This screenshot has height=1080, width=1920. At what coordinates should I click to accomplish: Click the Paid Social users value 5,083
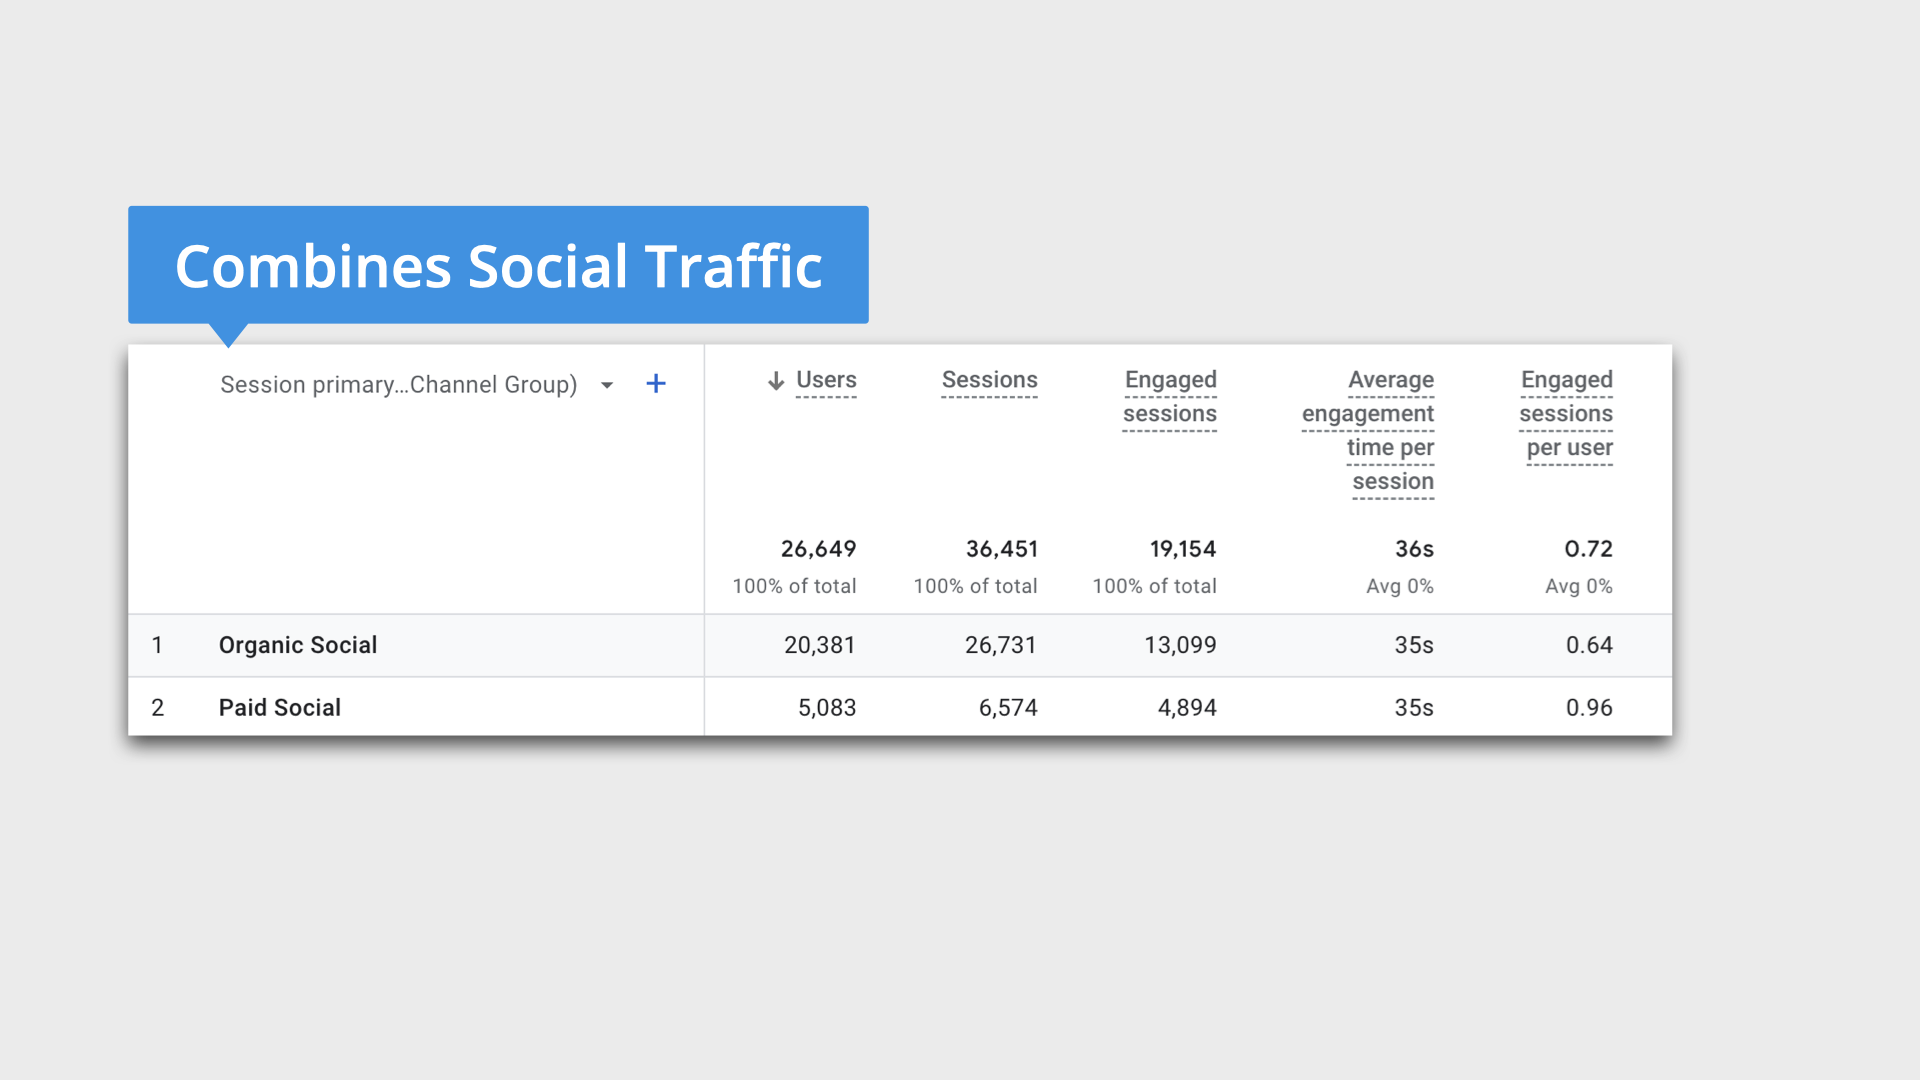click(827, 707)
